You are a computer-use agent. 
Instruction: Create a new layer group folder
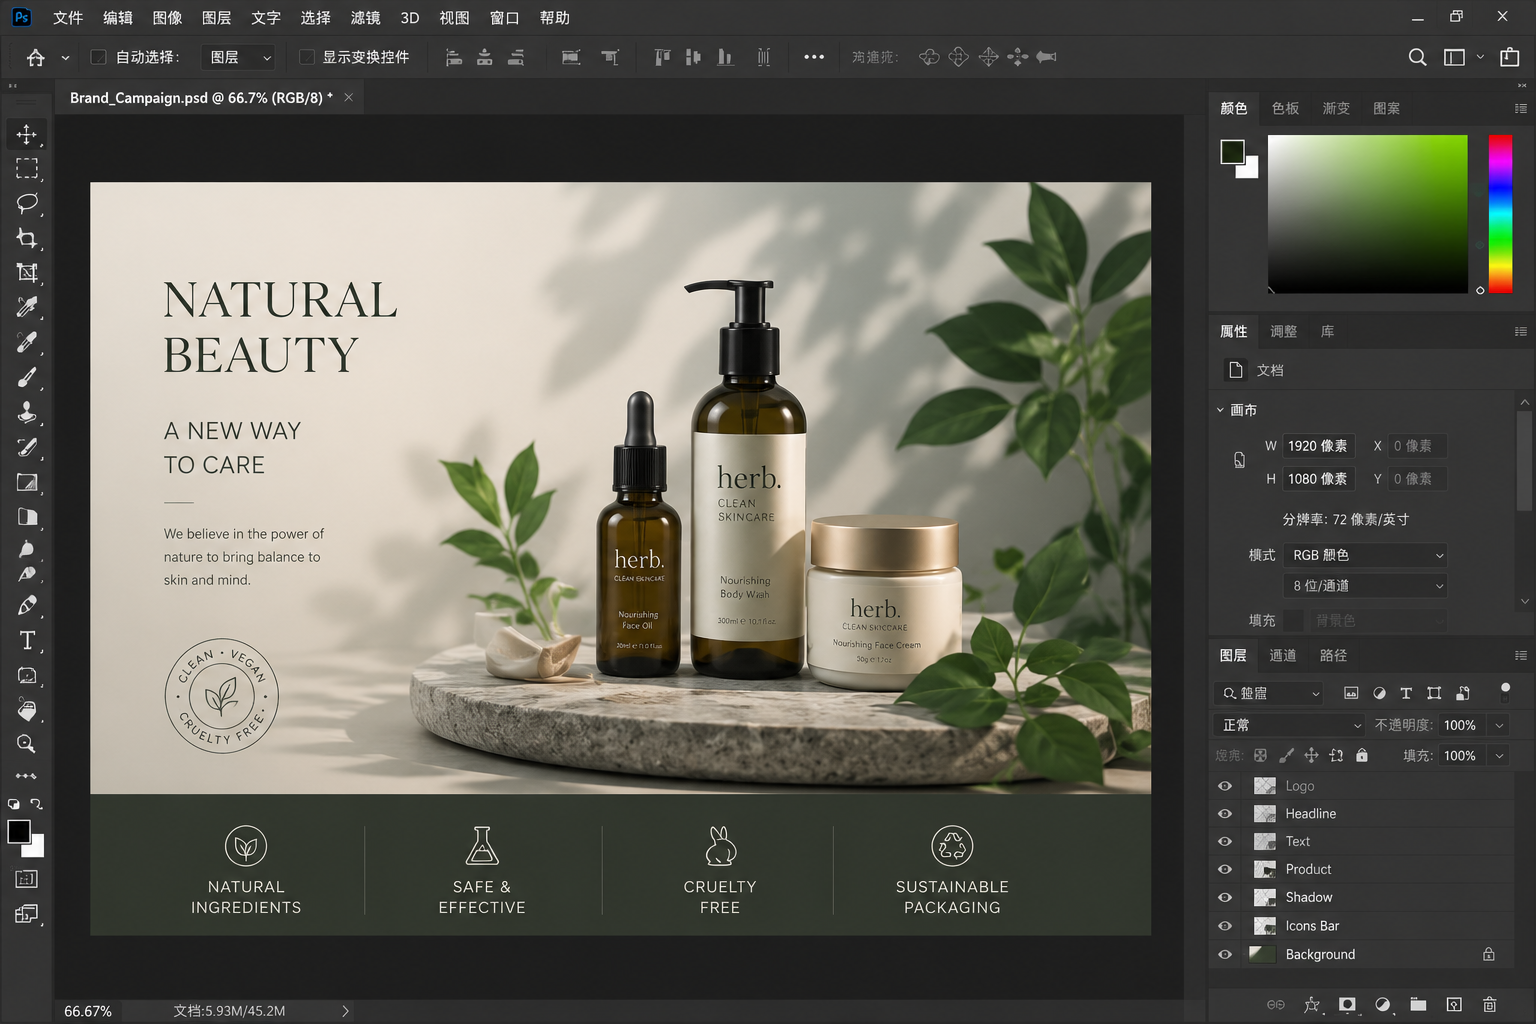click(x=1418, y=1004)
